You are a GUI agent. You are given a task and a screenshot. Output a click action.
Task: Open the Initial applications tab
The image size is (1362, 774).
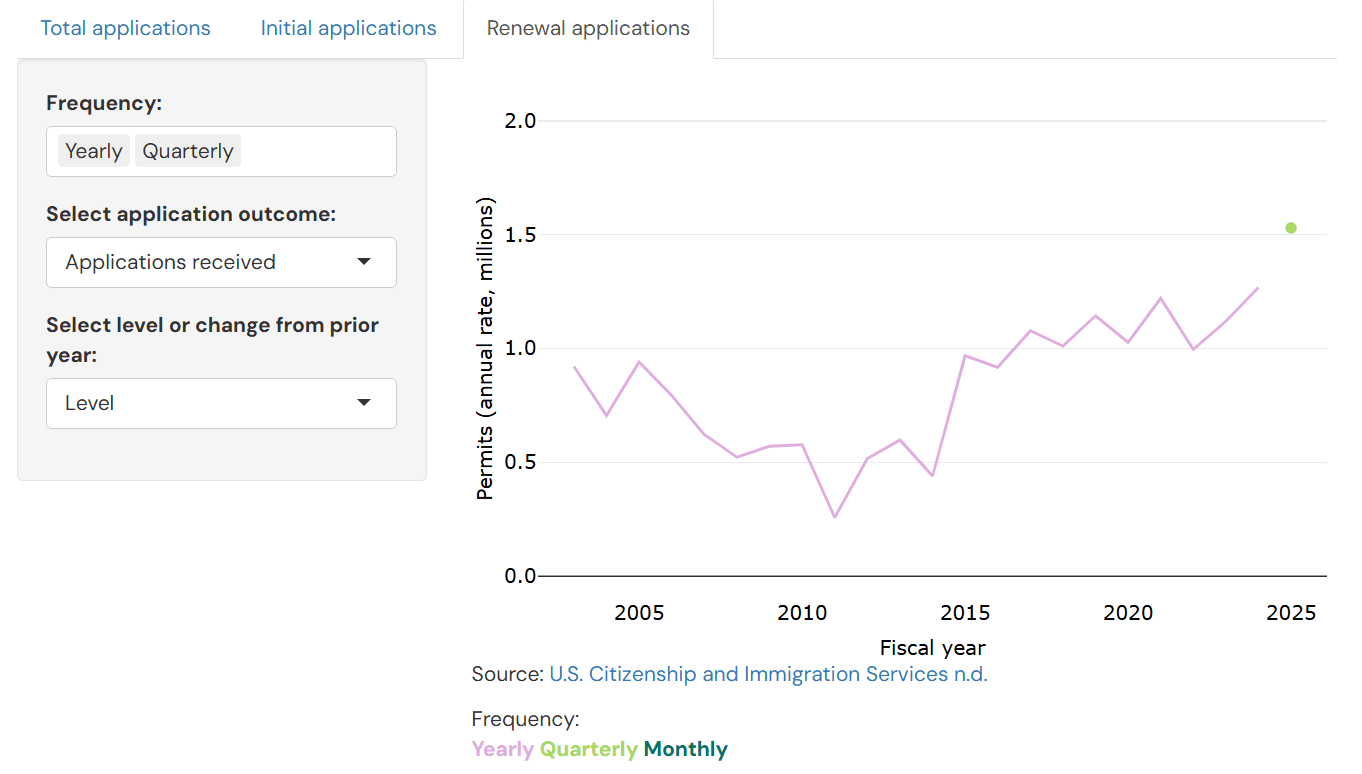pyautogui.click(x=348, y=28)
